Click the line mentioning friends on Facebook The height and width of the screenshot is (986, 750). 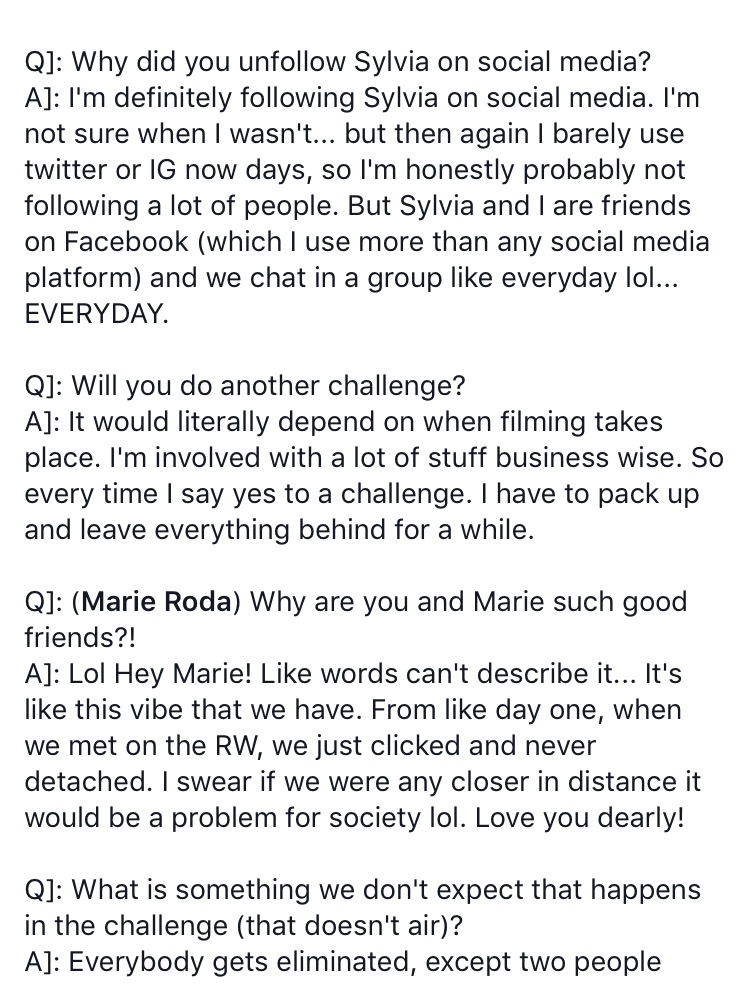point(367,242)
